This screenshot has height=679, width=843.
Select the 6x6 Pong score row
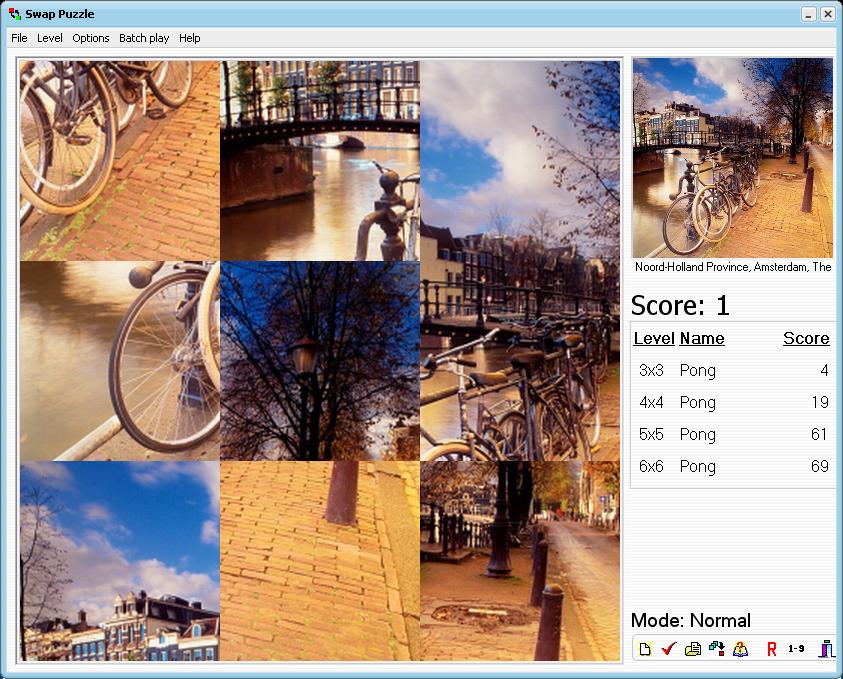(733, 466)
